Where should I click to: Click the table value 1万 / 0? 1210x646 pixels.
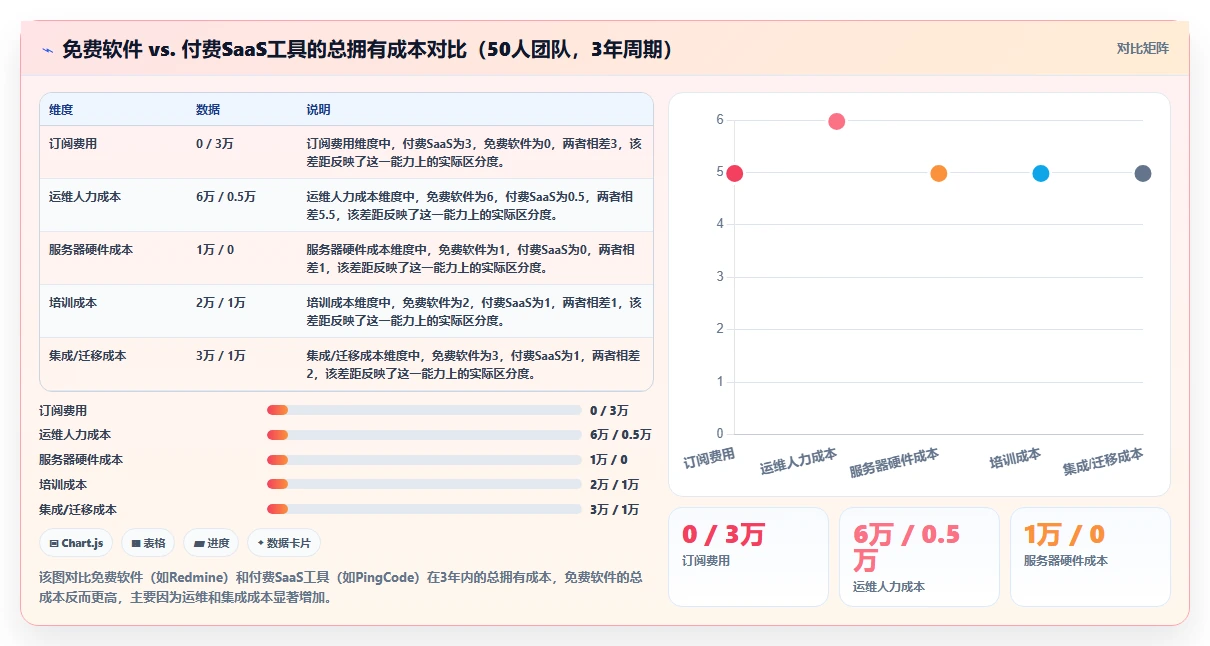click(215, 250)
